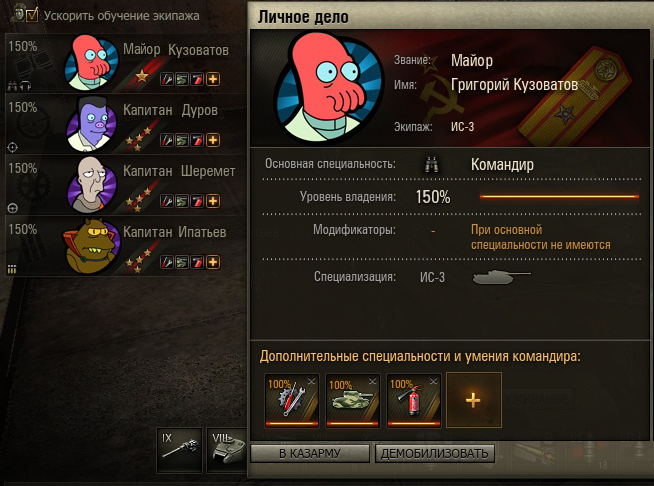
Task: Click the "ДЕМОБИЛИЗОВАТЬ" button
Action: (435, 453)
